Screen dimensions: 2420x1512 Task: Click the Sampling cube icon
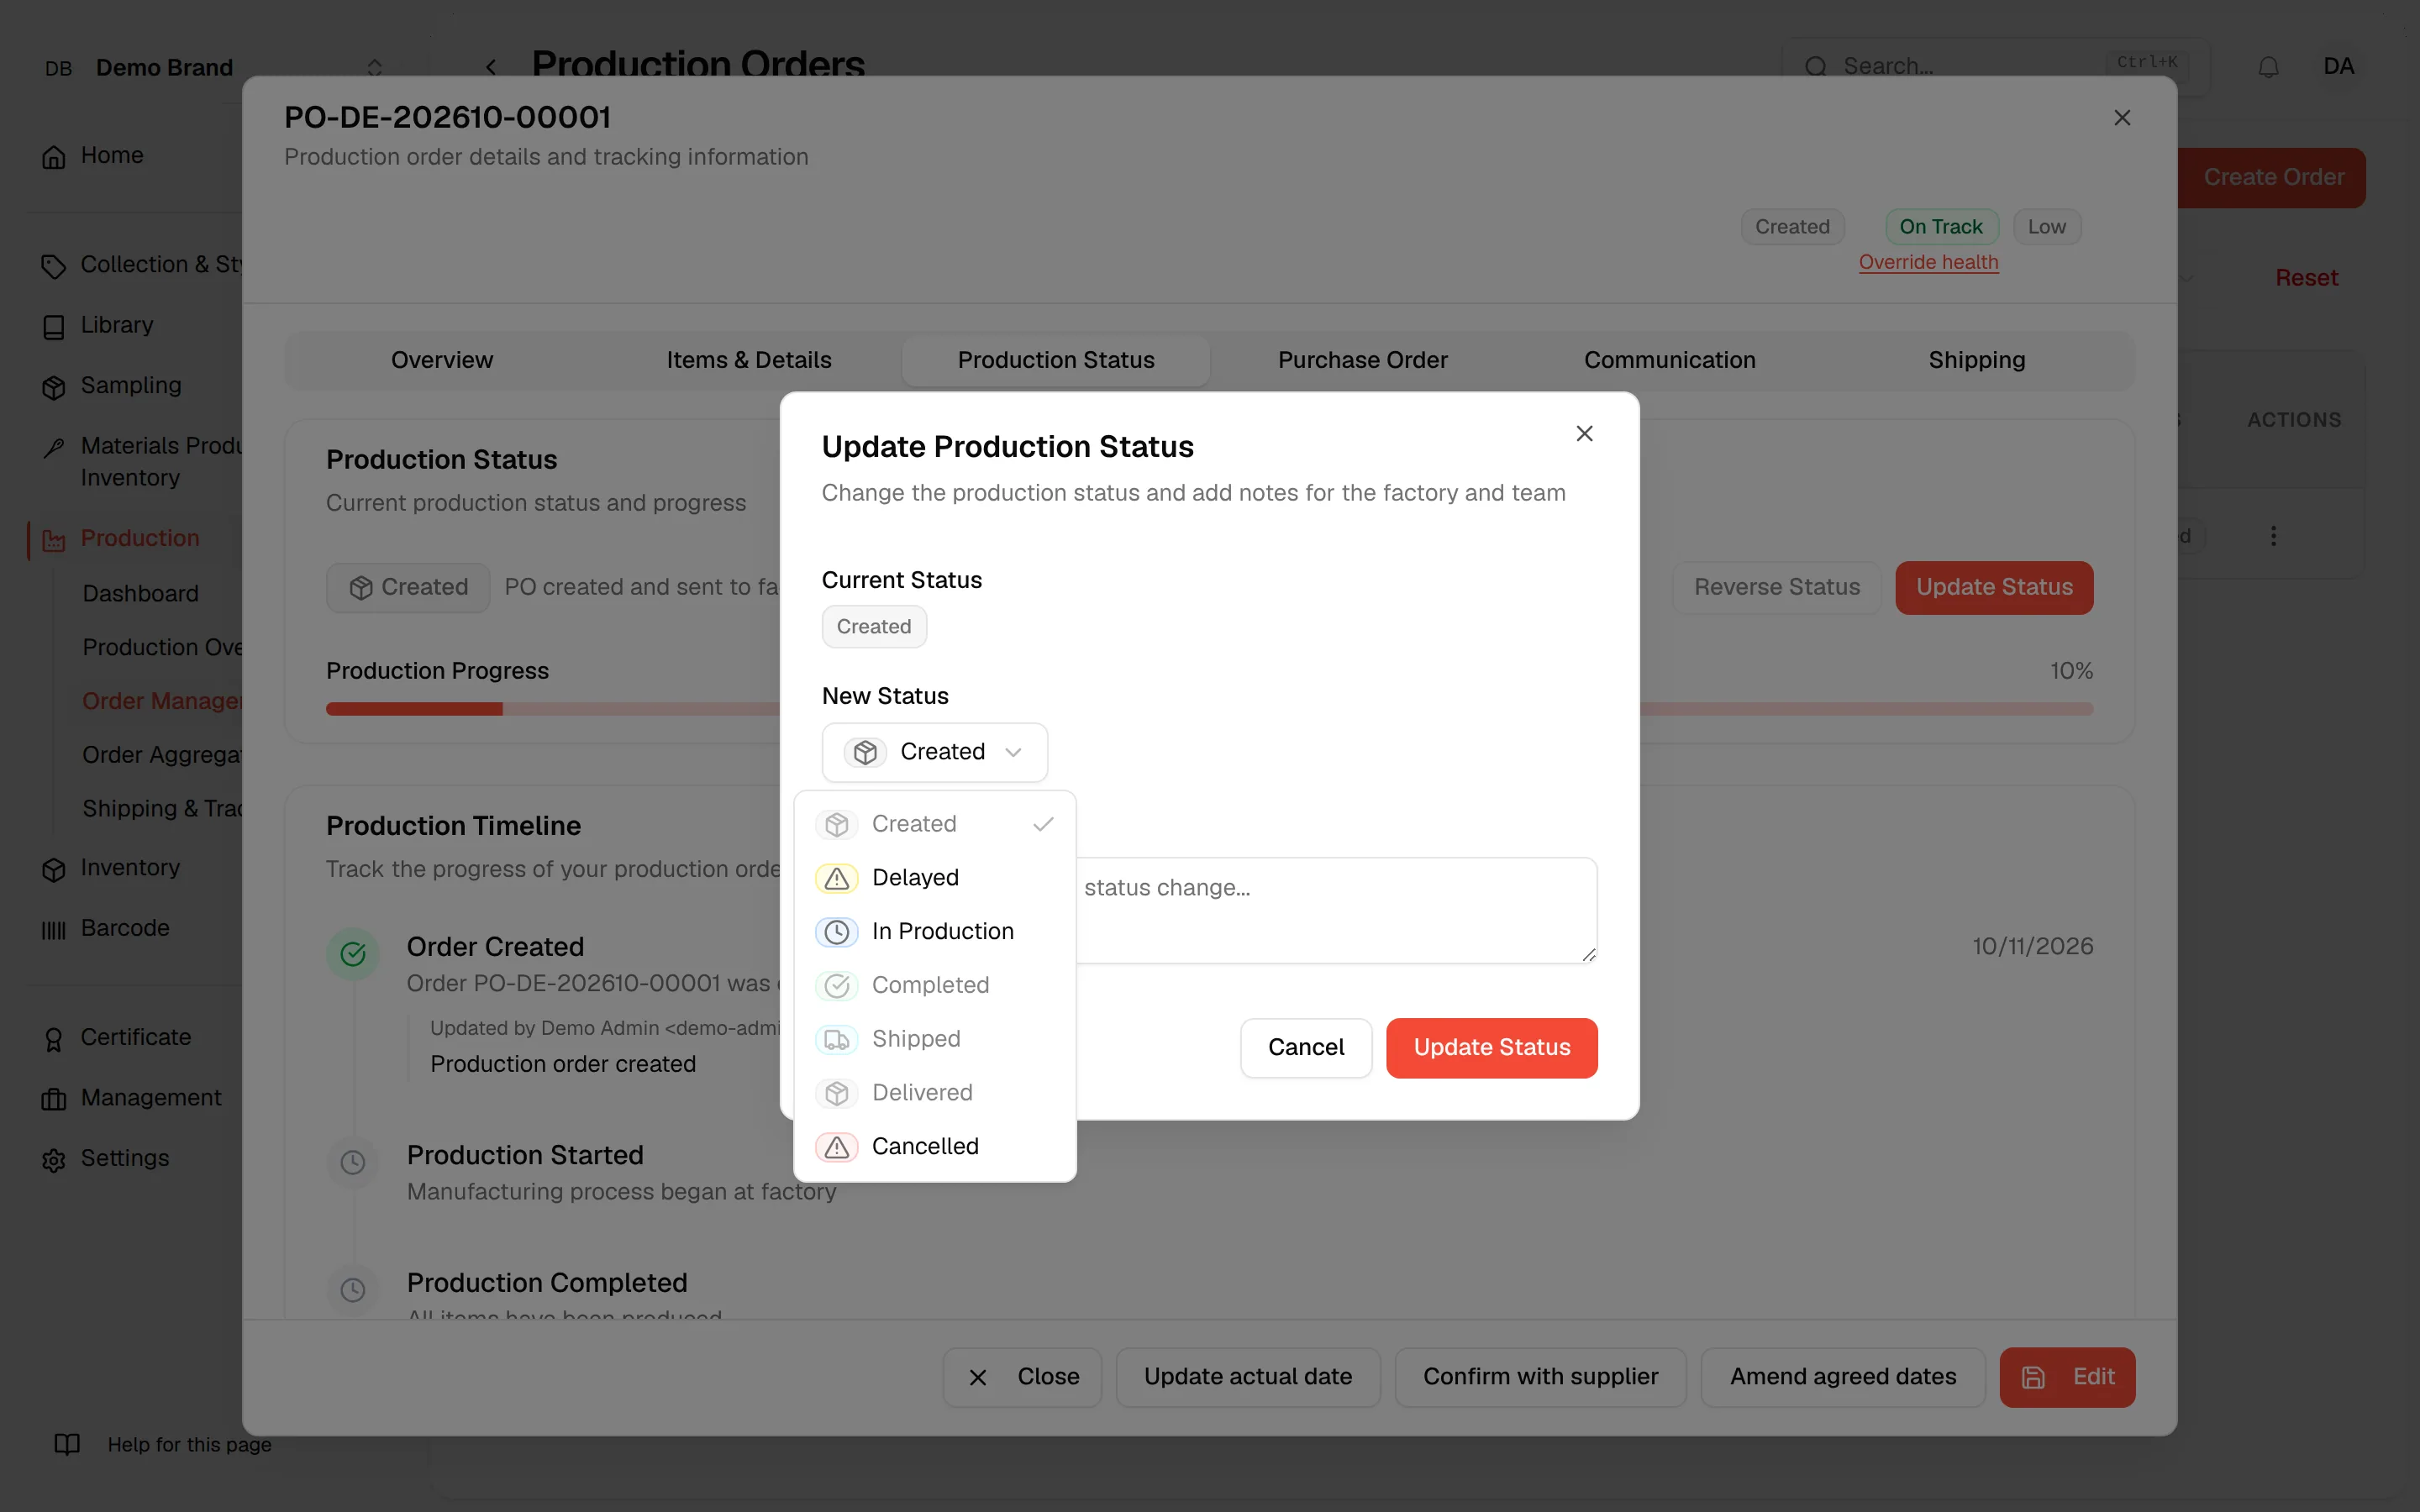click(54, 387)
